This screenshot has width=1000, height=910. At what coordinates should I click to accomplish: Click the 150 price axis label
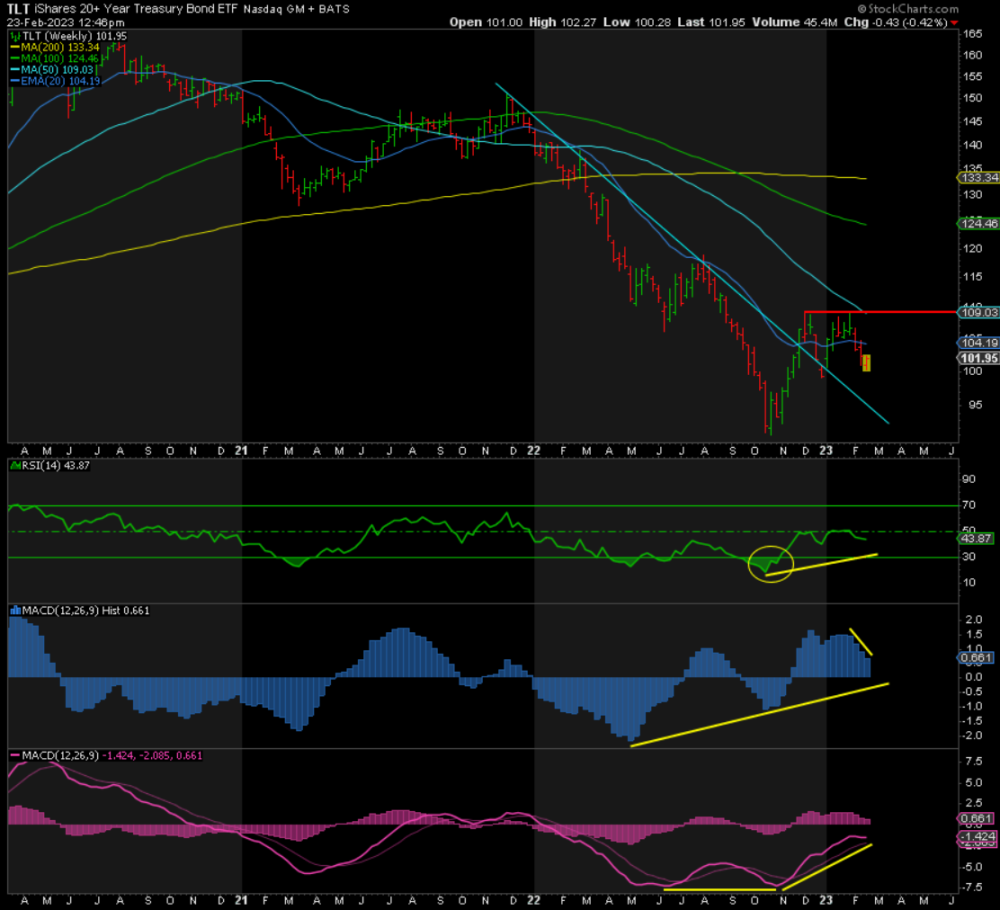[x=973, y=98]
